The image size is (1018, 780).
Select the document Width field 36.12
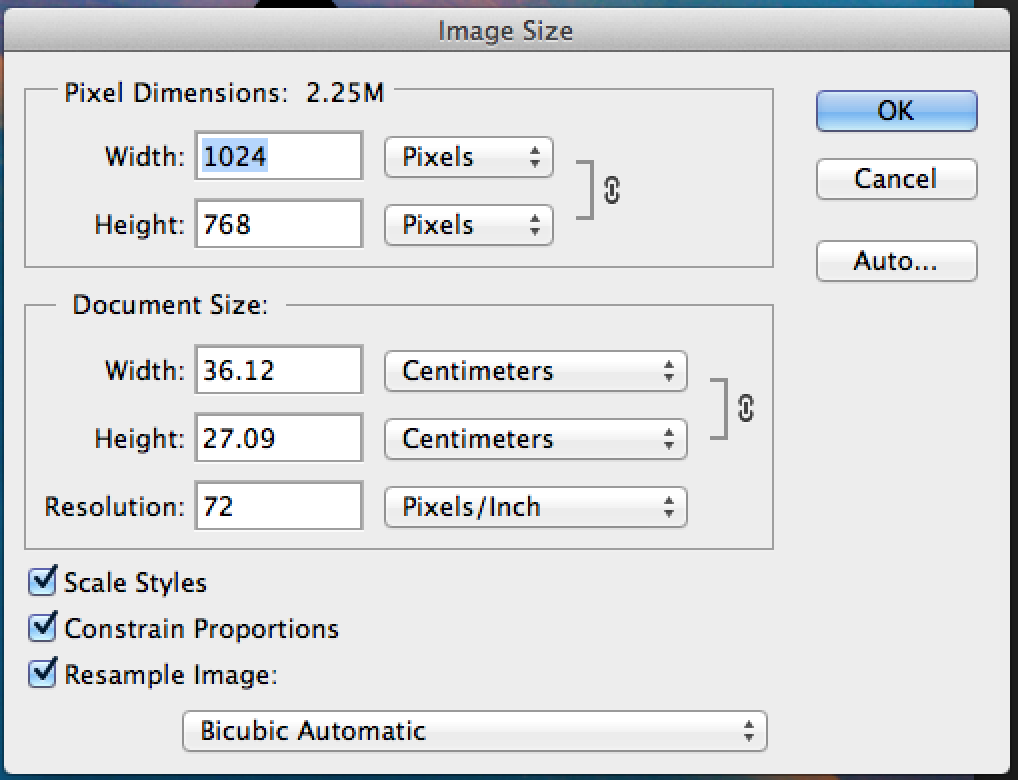(279, 371)
